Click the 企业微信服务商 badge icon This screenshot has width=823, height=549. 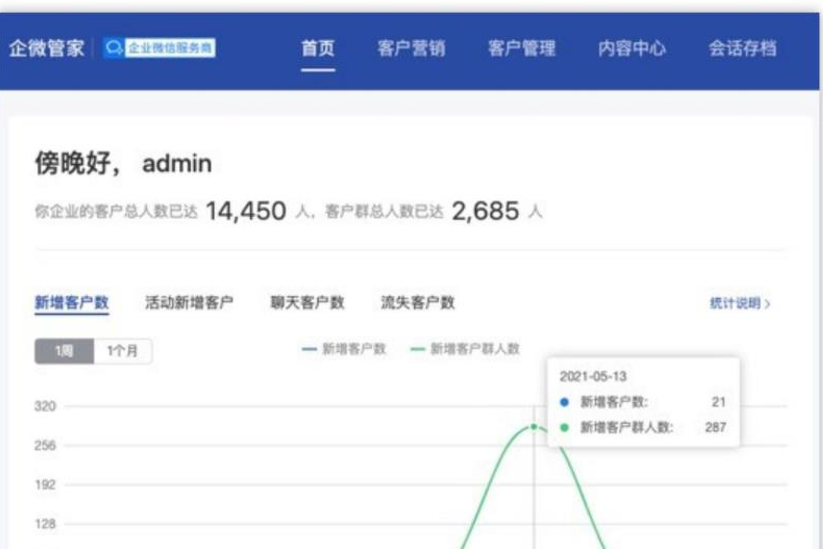tap(159, 48)
